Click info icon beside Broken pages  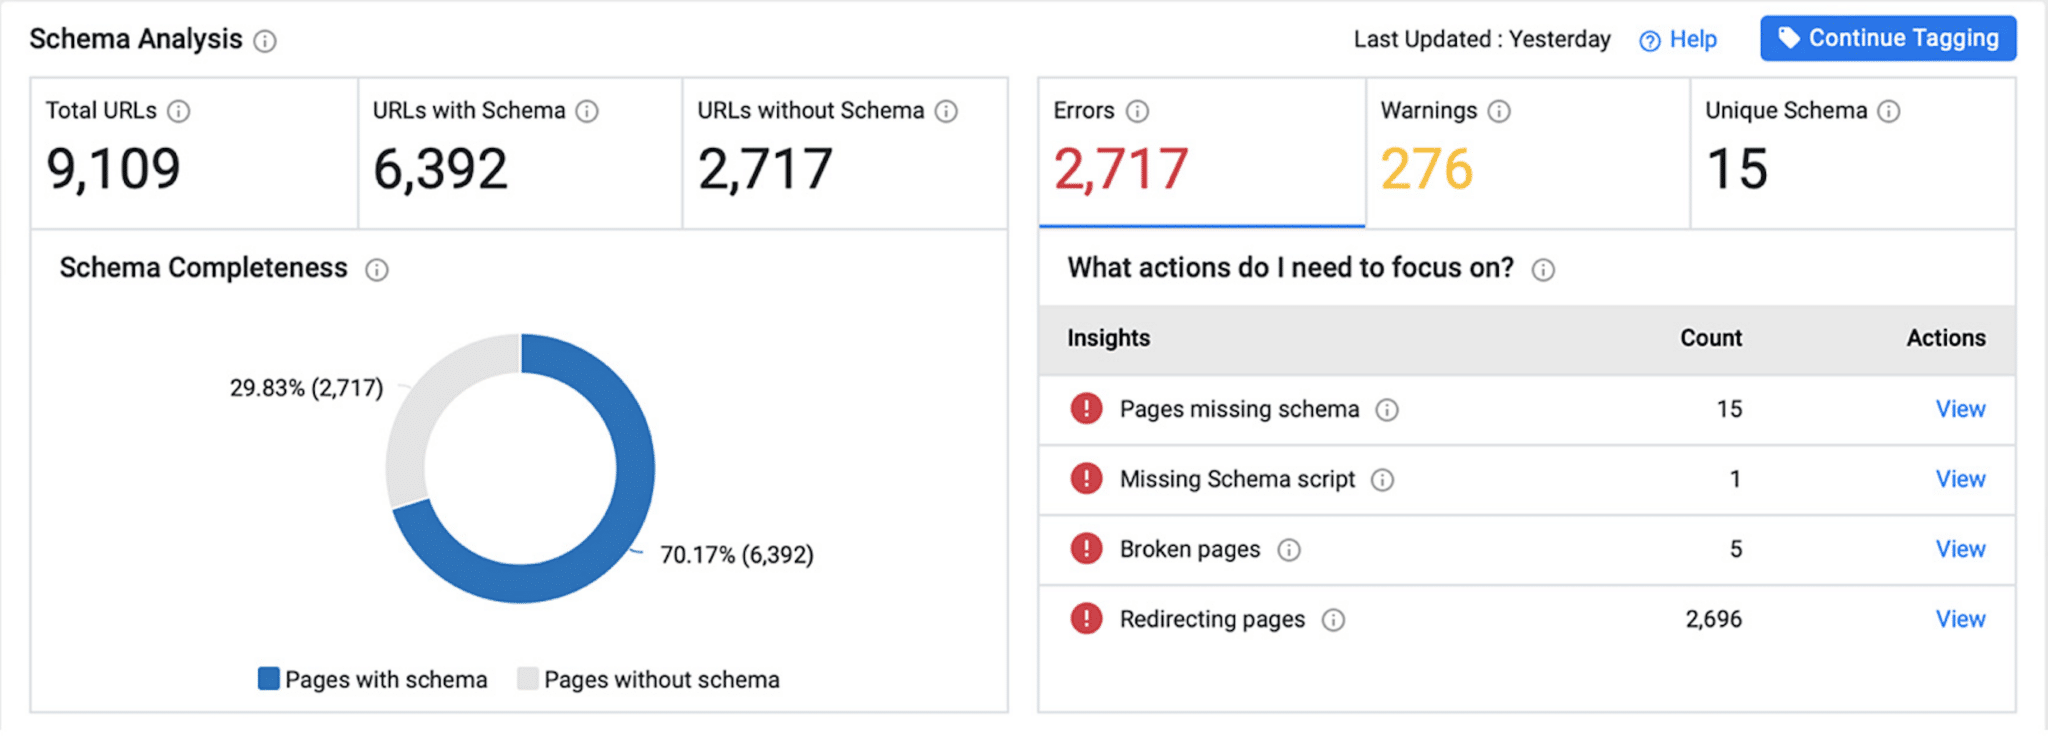pos(1289,550)
